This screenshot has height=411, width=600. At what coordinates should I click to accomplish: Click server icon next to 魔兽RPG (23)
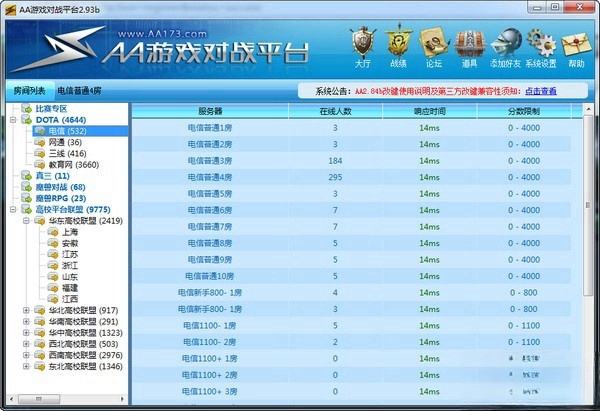[x=26, y=198]
